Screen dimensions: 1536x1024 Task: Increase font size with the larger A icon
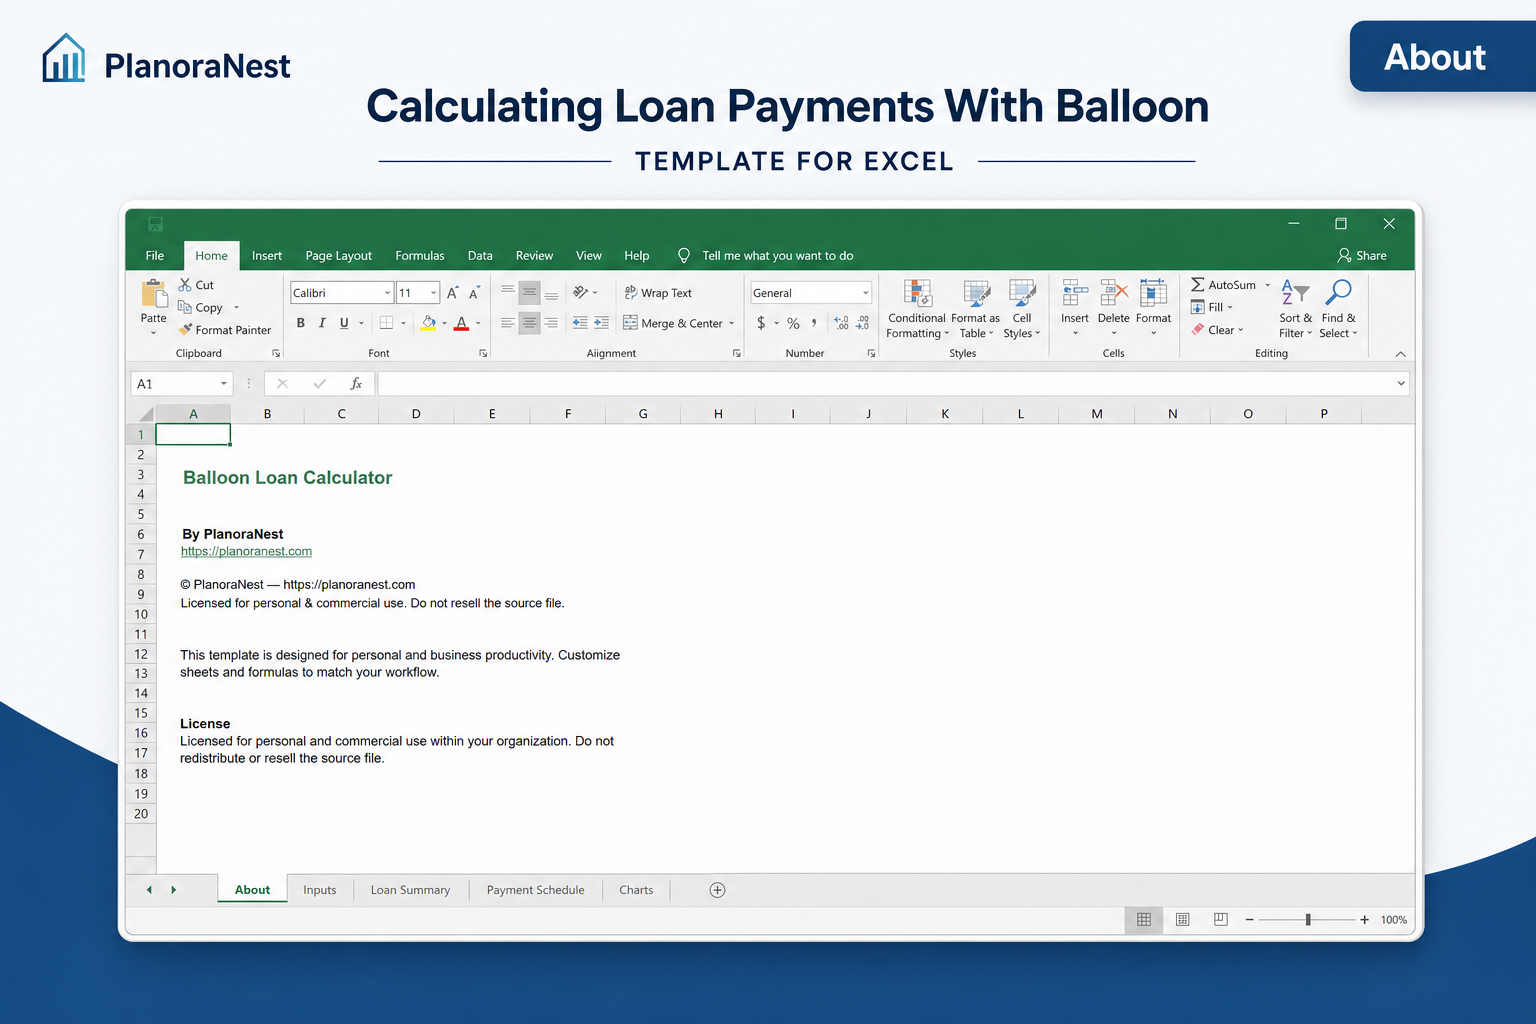453,293
